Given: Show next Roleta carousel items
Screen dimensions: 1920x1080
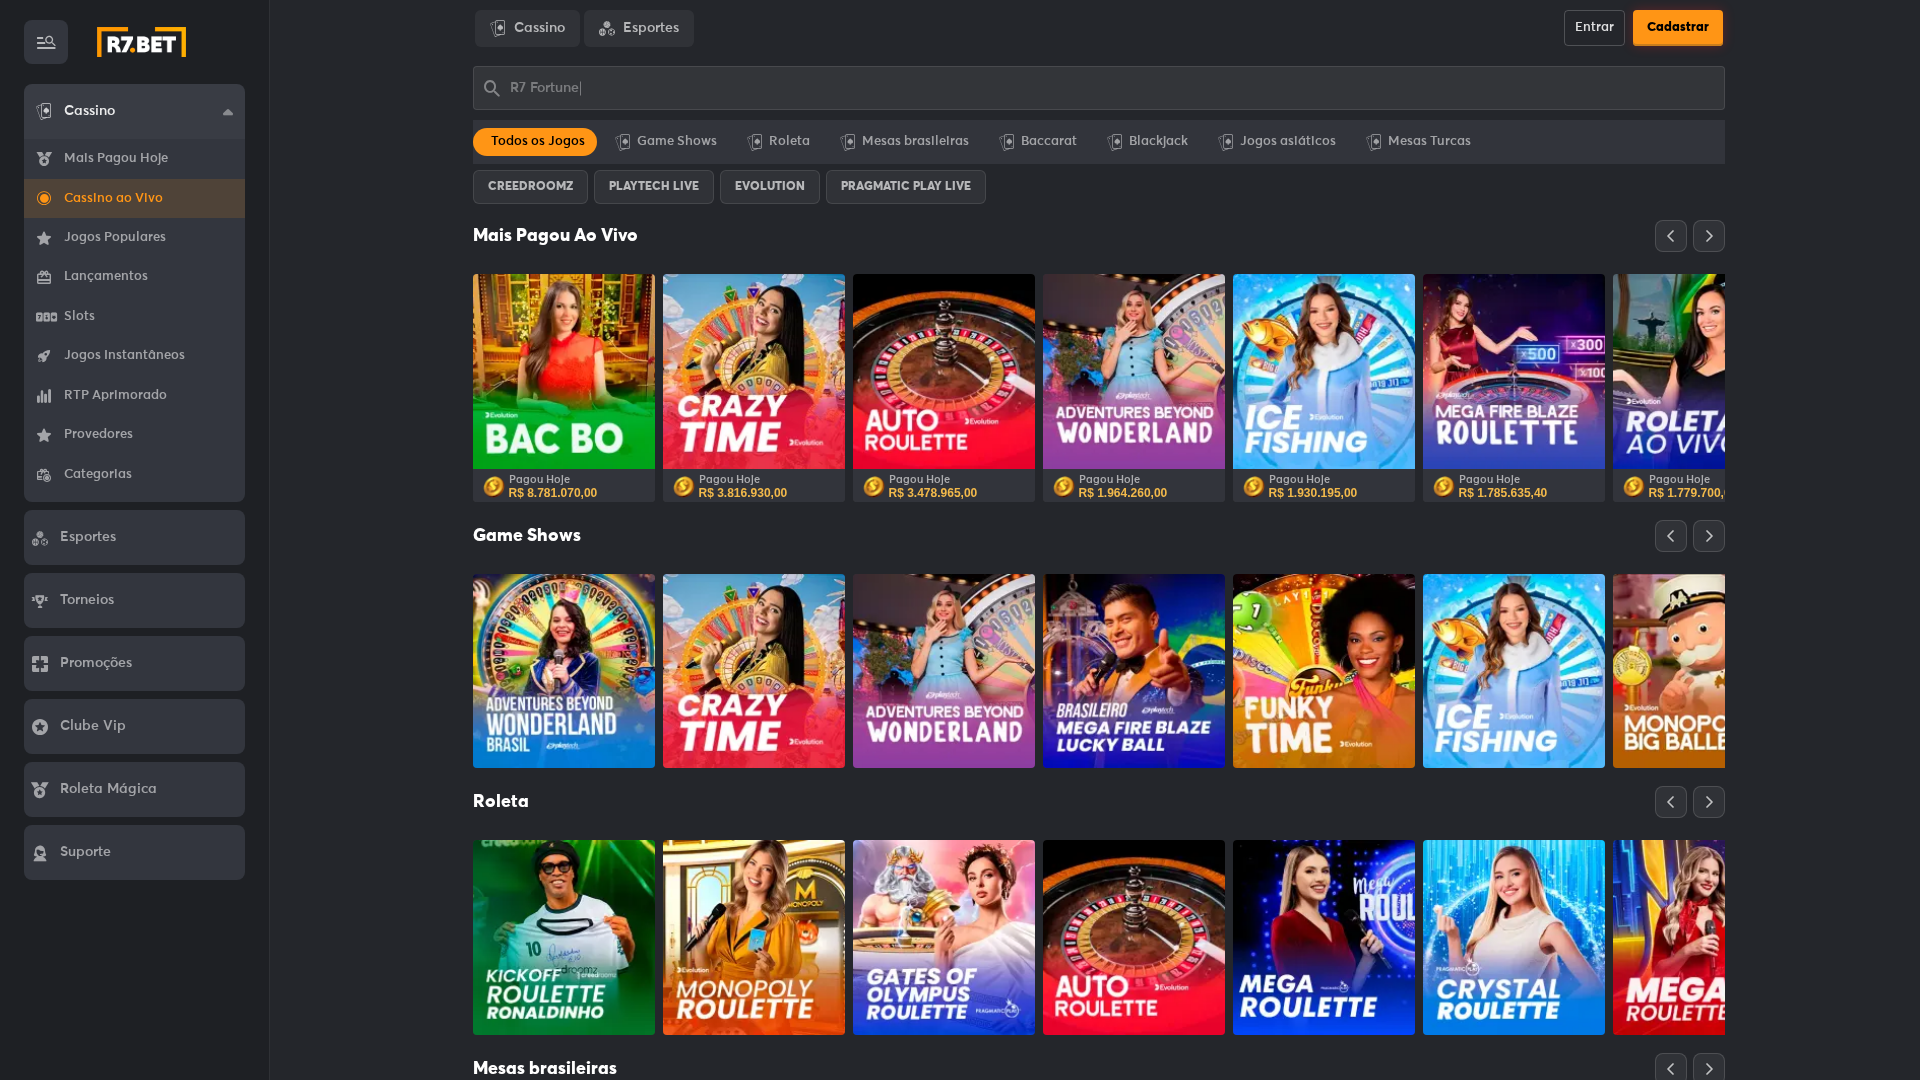Looking at the screenshot, I should click(1708, 802).
